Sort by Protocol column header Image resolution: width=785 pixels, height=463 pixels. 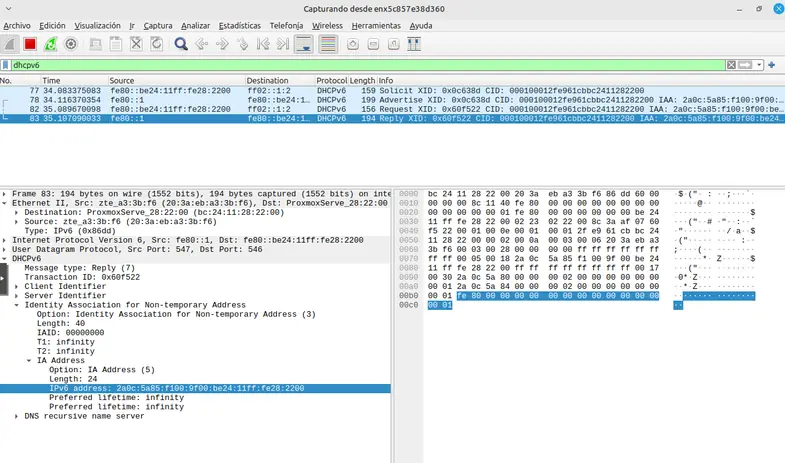click(331, 81)
